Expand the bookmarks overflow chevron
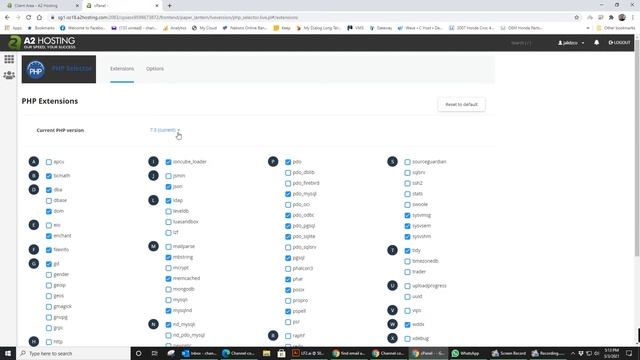Viewport: 640px width, 360px height. coord(588,28)
